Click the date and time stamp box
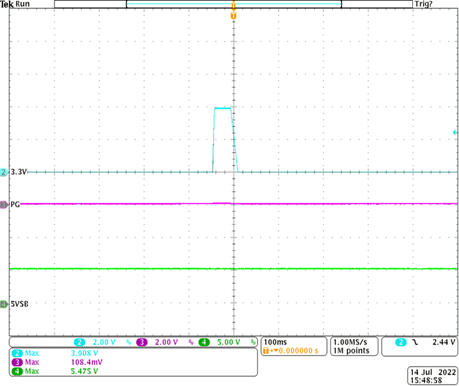 (x=433, y=376)
